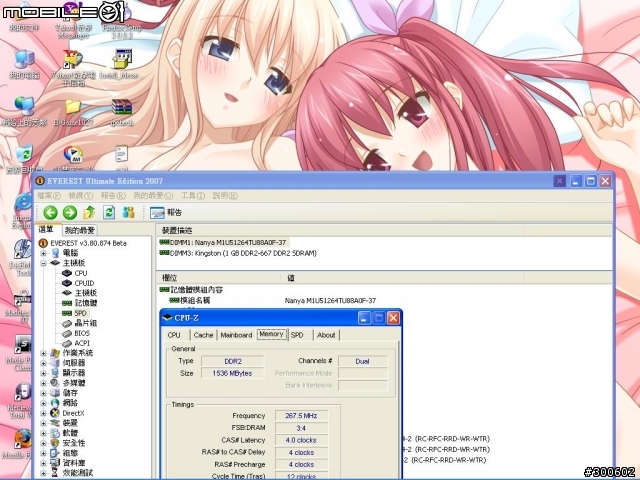Screen dimensions: 640x480
Task: Open the 報告 report toolbar button
Action: coord(166,213)
